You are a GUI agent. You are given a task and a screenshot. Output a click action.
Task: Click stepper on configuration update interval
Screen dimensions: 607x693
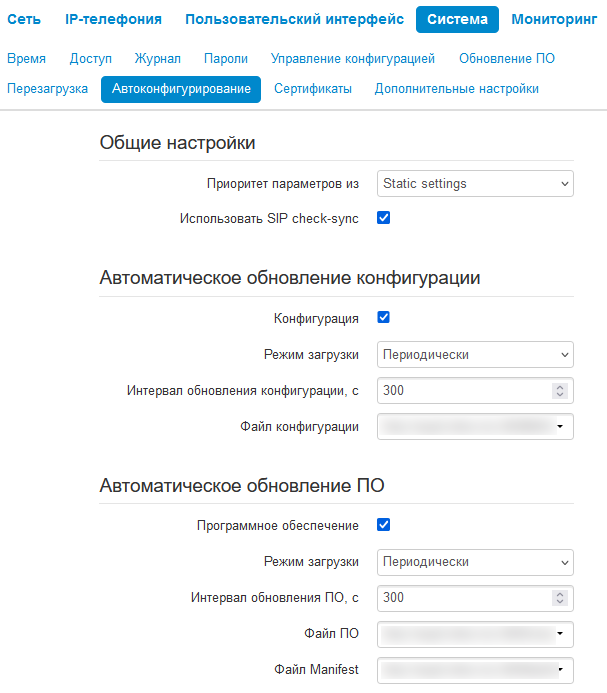click(559, 391)
